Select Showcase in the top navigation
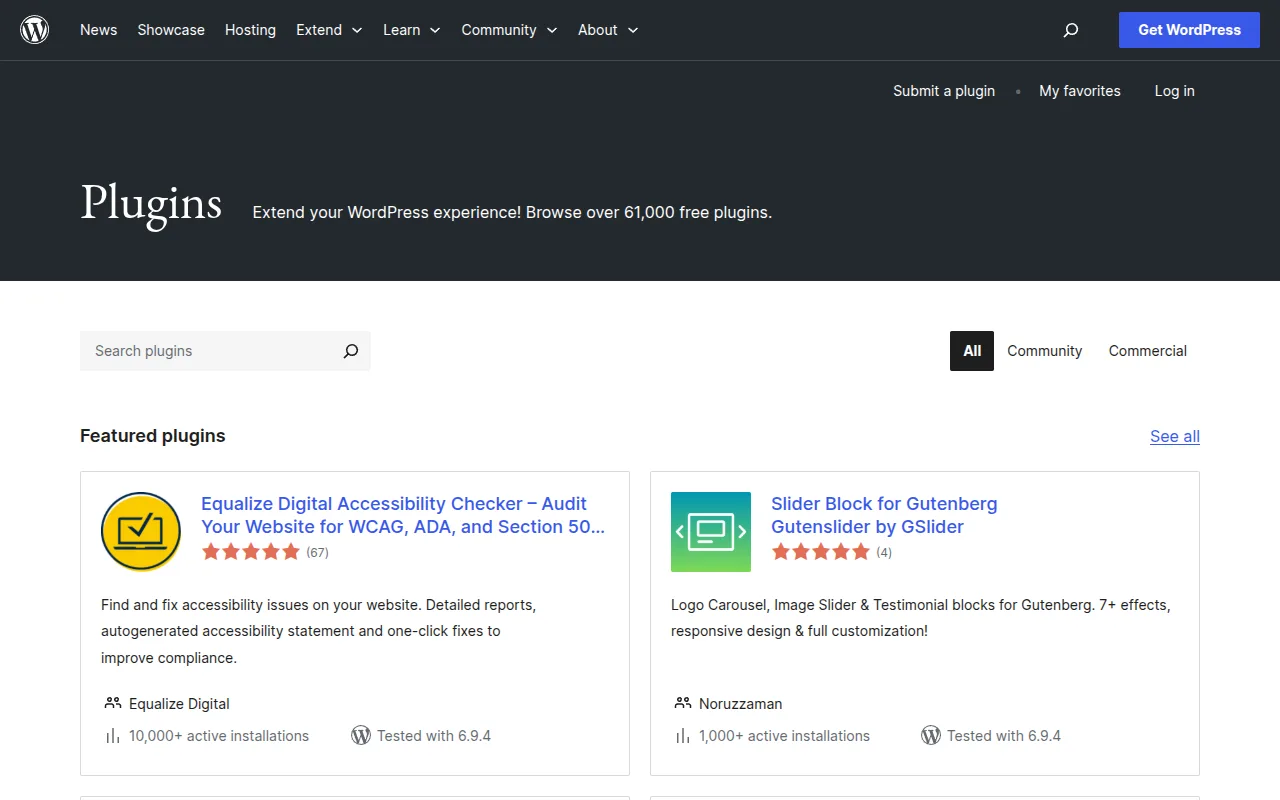1280x800 pixels. coord(170,30)
